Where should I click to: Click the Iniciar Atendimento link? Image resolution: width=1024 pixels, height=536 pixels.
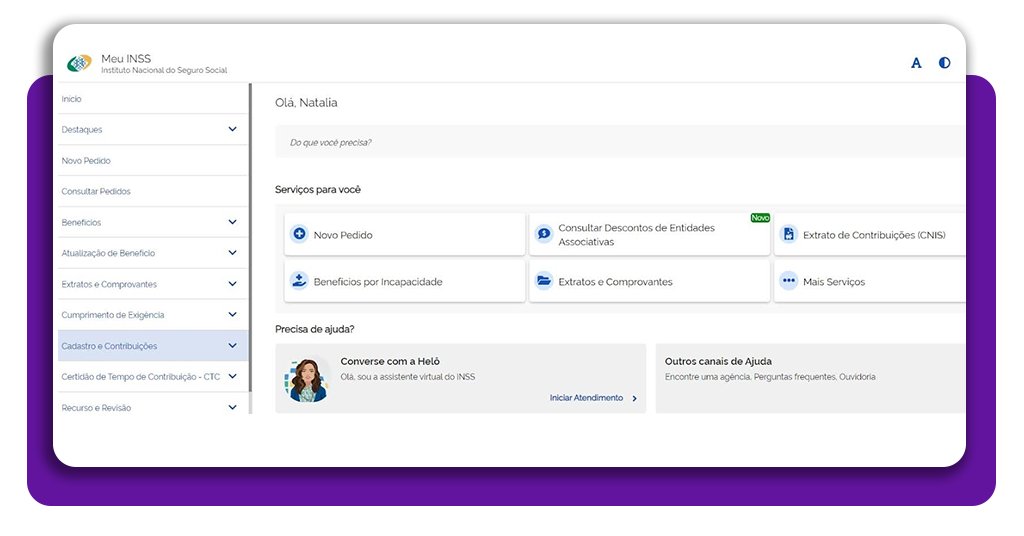(586, 398)
